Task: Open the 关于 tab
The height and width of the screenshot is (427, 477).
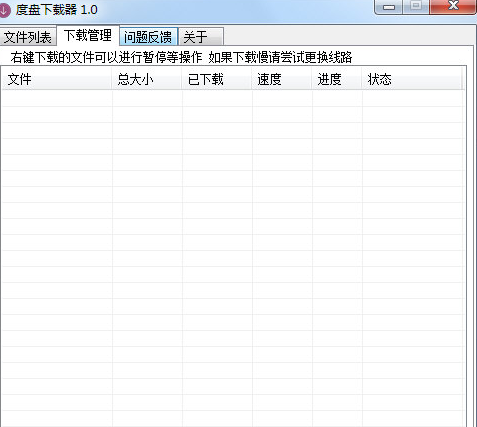Action: click(201, 37)
